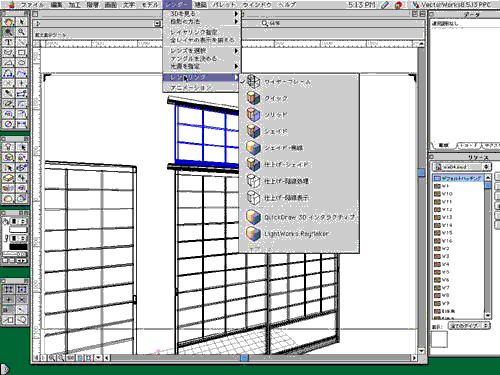
Task: Toggle the bottom-left constraint icon
Action: point(8,320)
